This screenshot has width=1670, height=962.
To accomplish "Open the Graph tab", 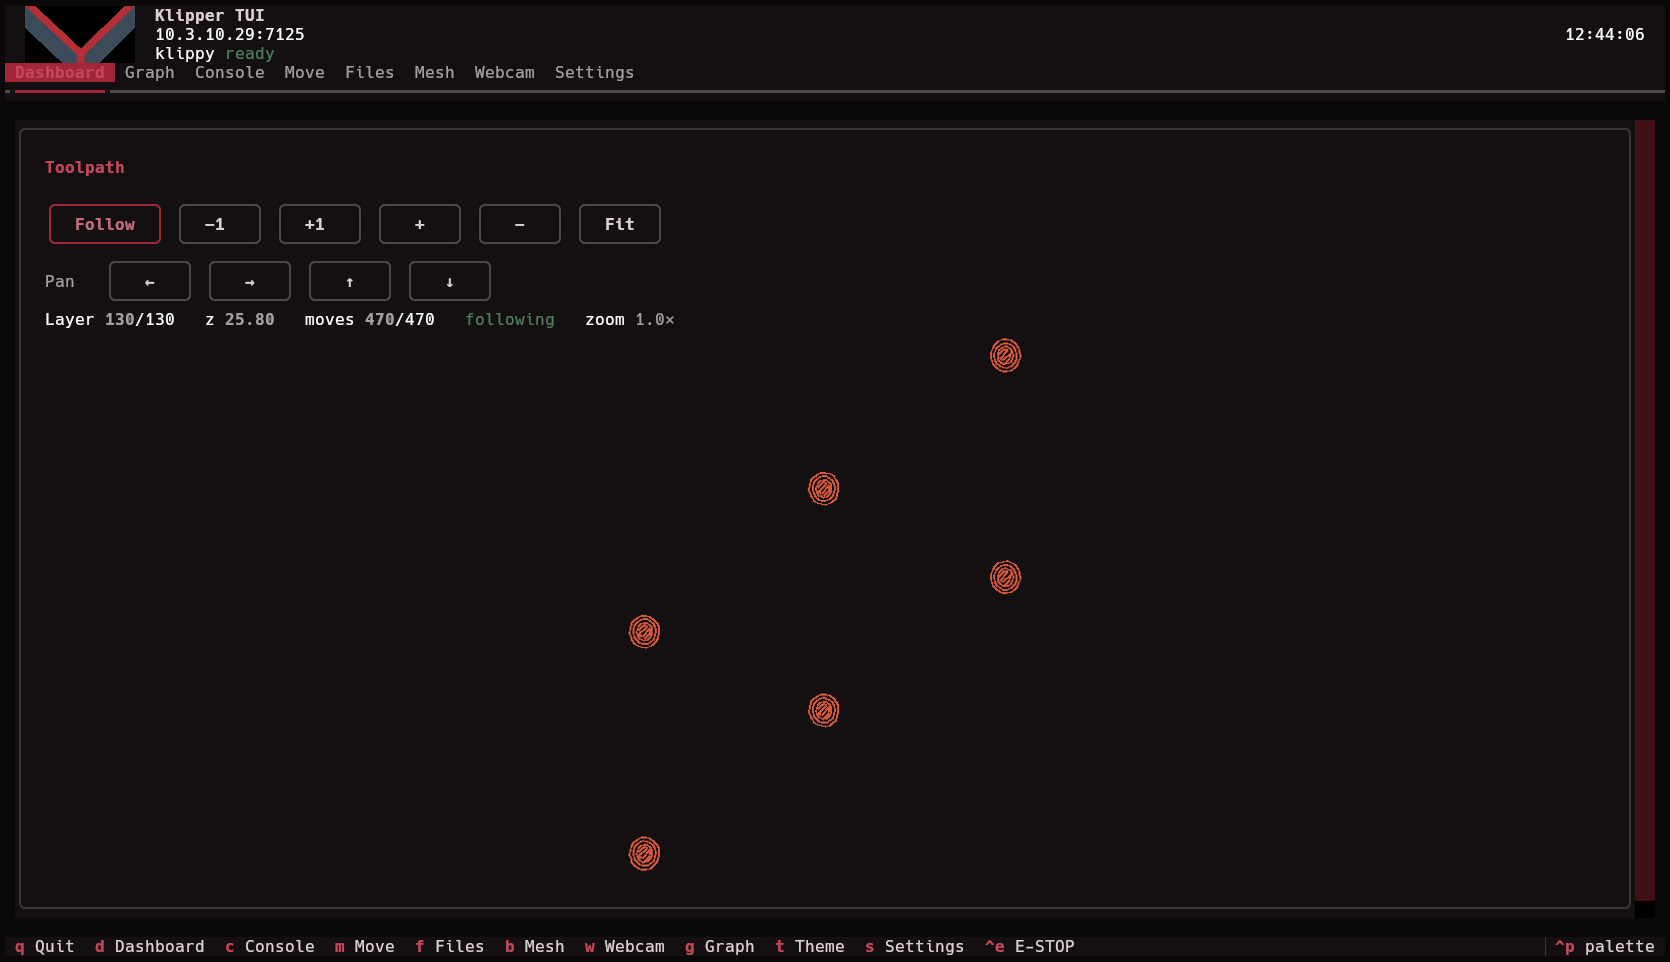I will (x=150, y=72).
